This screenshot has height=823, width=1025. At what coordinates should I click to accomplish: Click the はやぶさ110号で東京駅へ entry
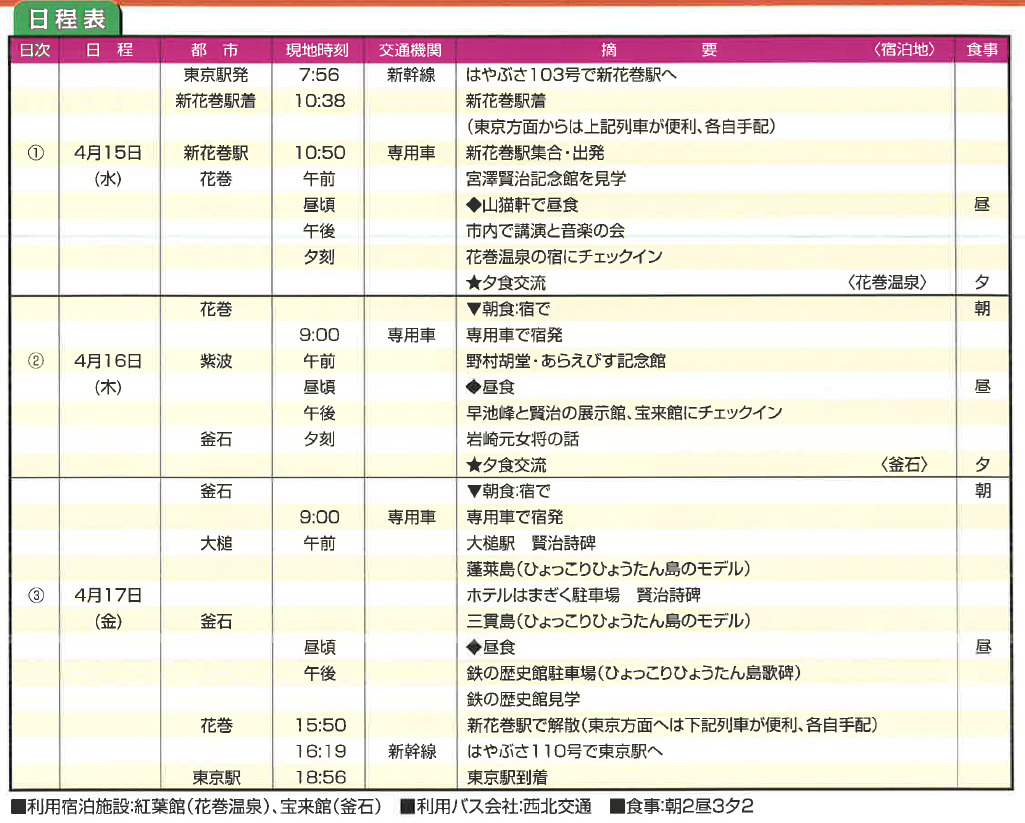(565, 751)
